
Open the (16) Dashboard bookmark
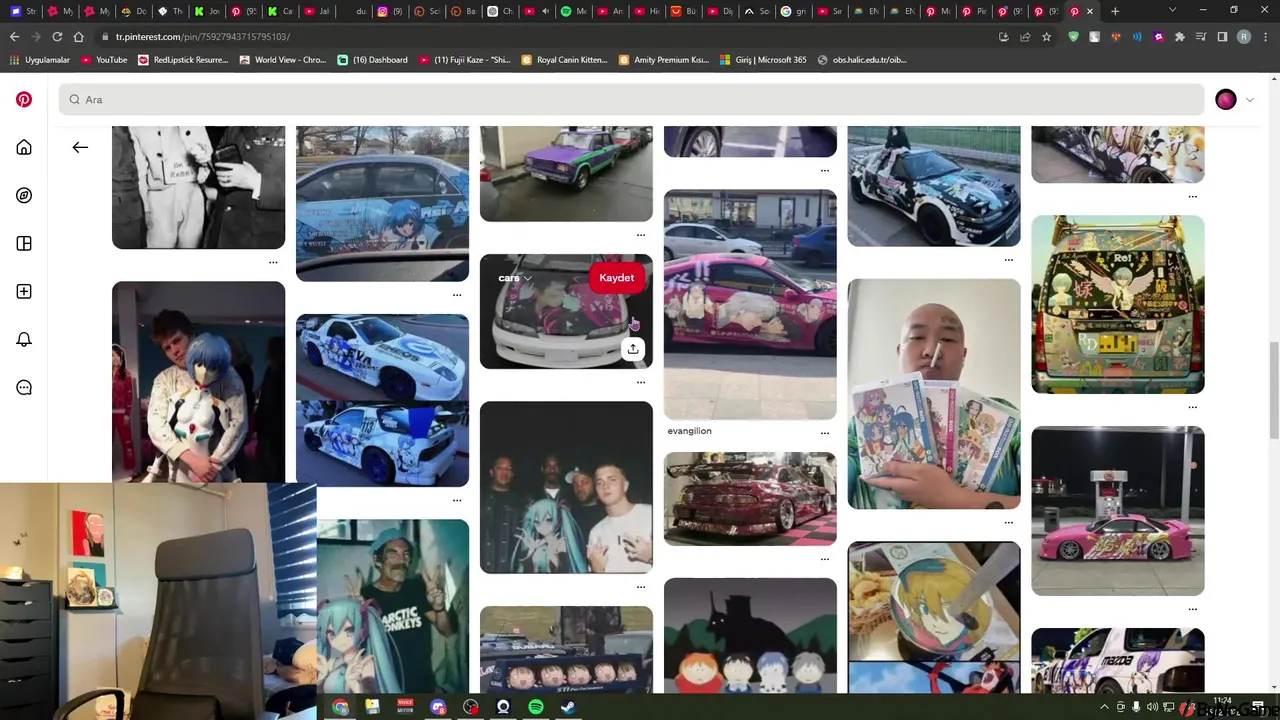point(373,60)
